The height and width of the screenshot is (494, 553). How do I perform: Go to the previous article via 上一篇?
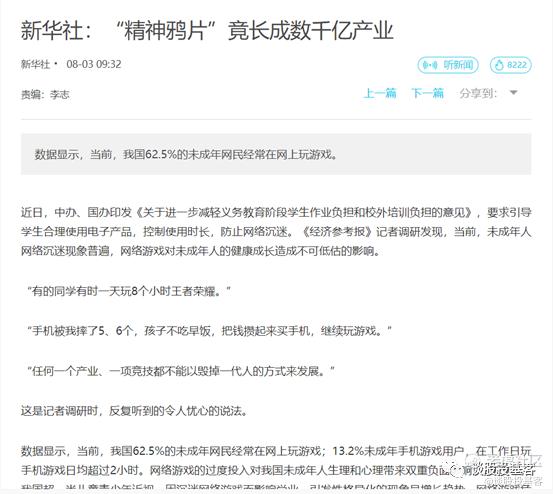380,93
